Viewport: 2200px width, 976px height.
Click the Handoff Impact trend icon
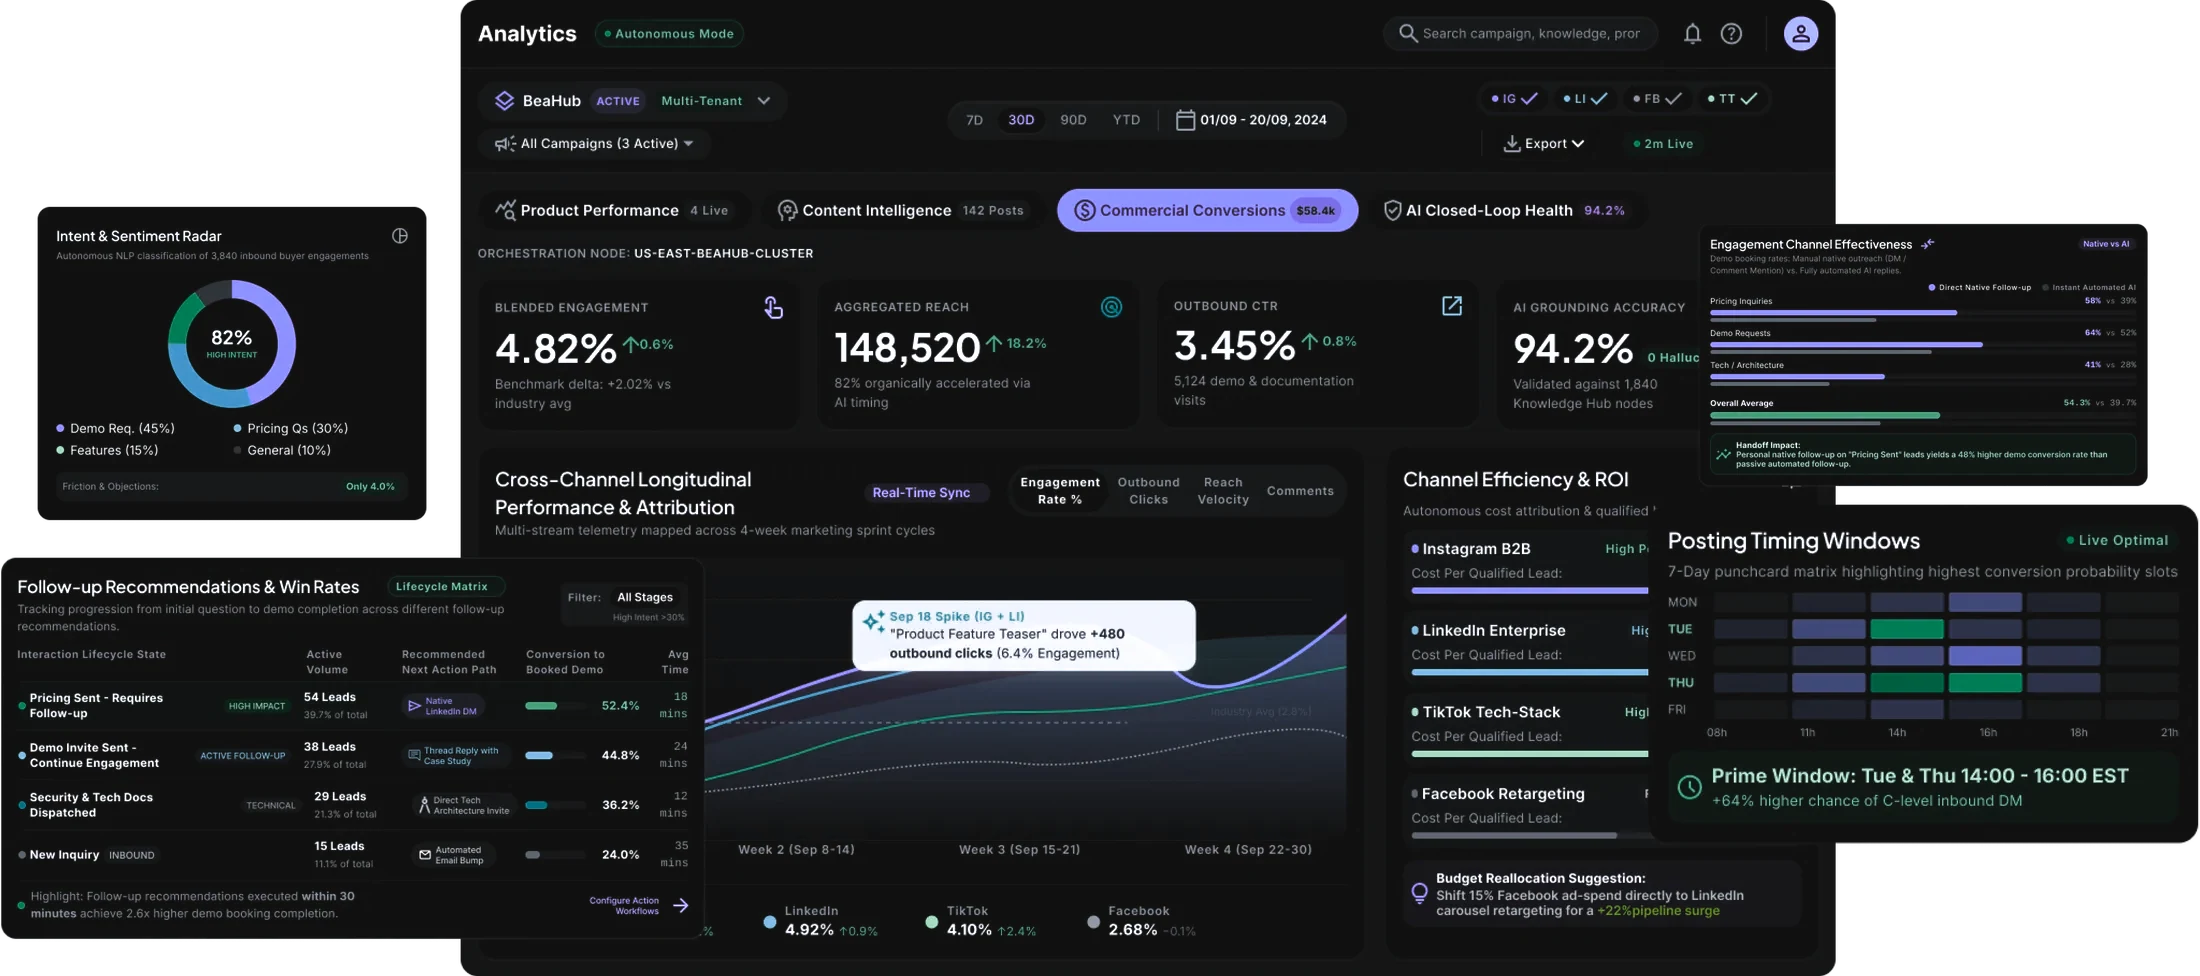coord(1723,454)
